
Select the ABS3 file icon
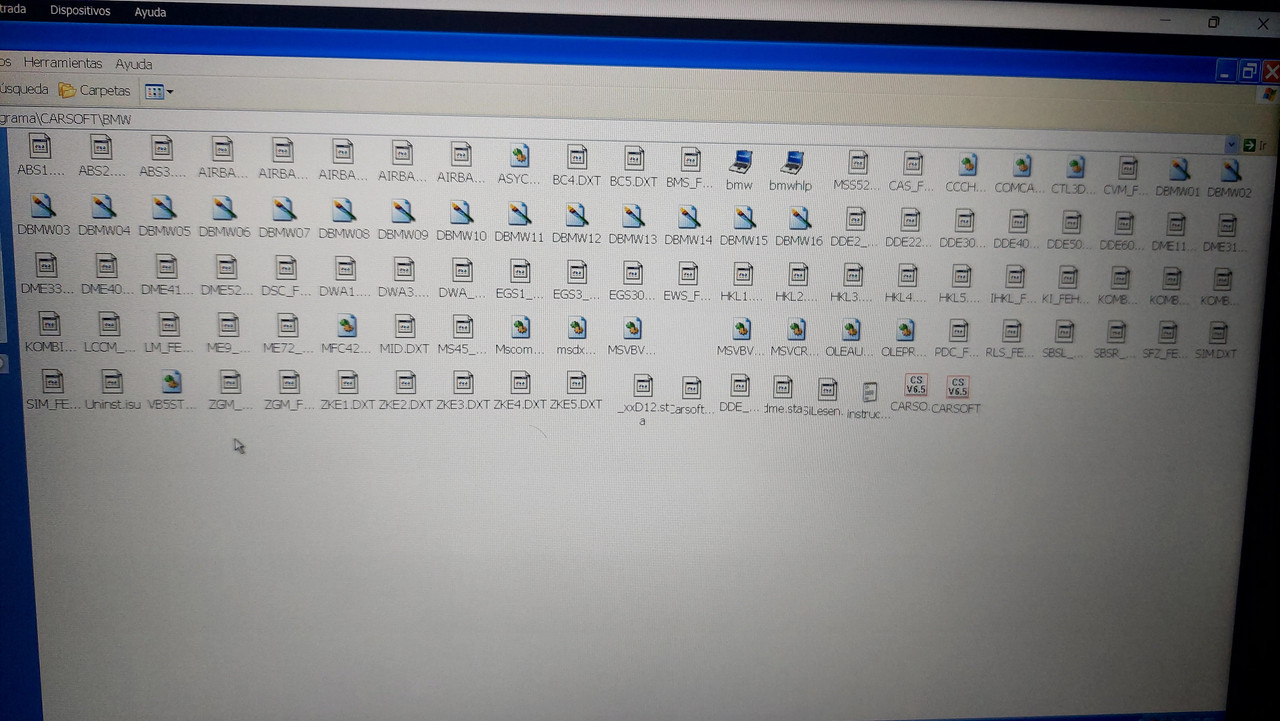161,148
